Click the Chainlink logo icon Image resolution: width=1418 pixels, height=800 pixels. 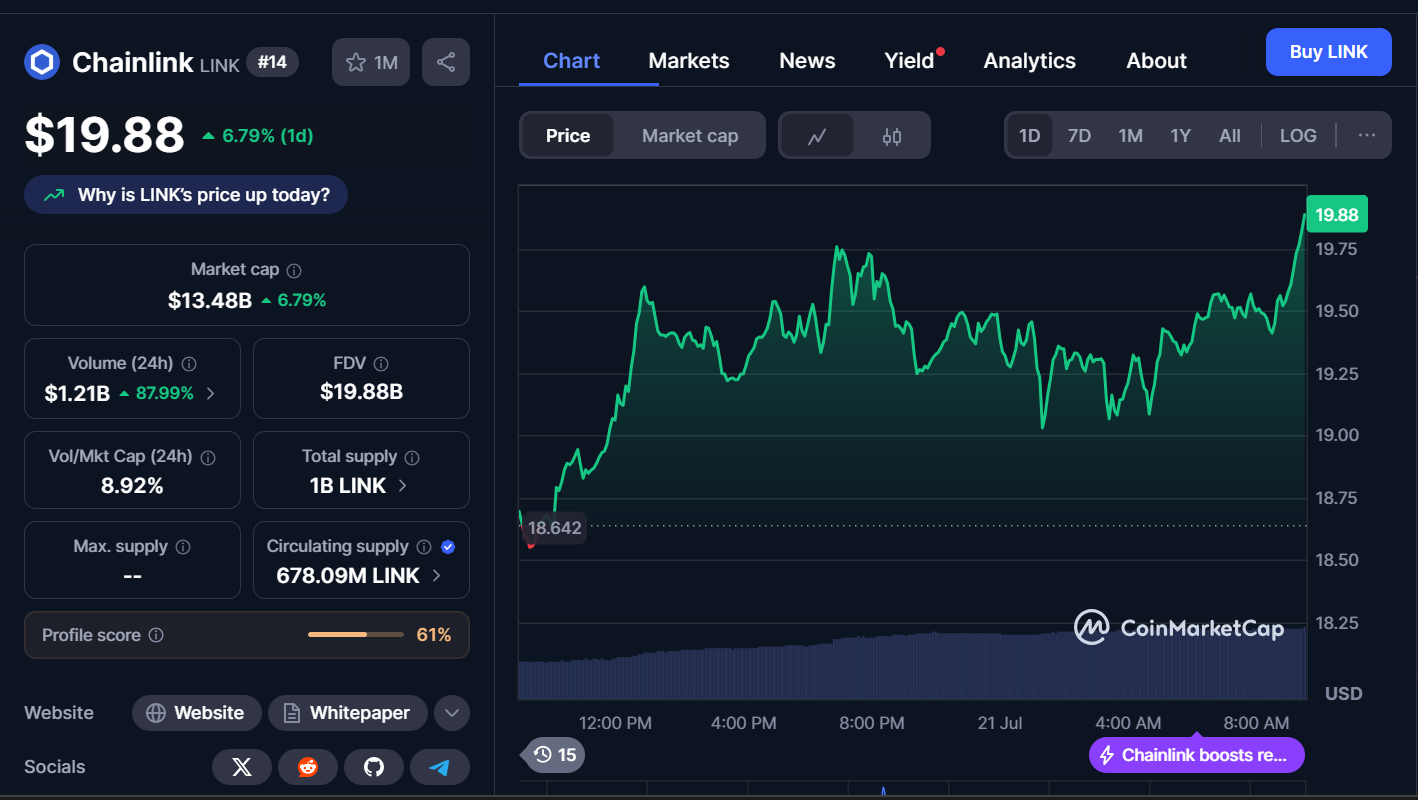click(42, 62)
